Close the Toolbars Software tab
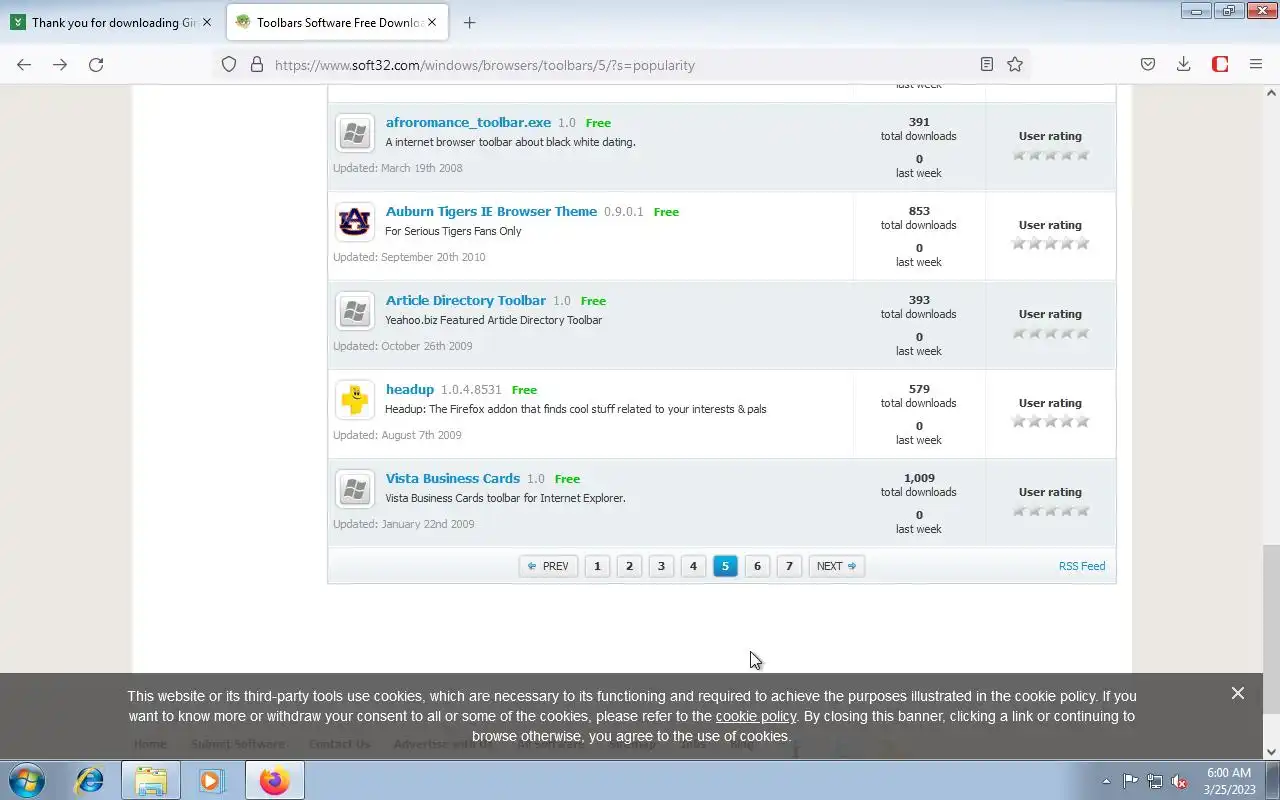Image resolution: width=1280 pixels, height=800 pixels. coord(432,22)
